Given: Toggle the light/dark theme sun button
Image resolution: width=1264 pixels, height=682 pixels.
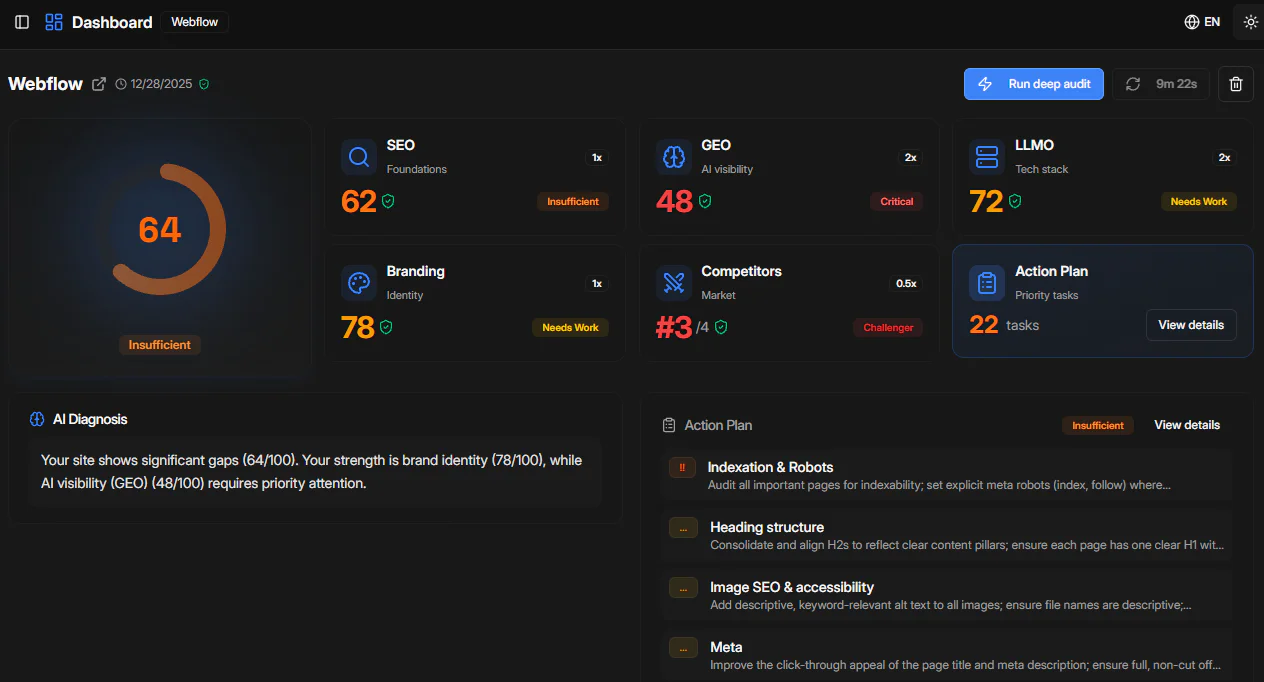Looking at the screenshot, I should click(x=1250, y=22).
